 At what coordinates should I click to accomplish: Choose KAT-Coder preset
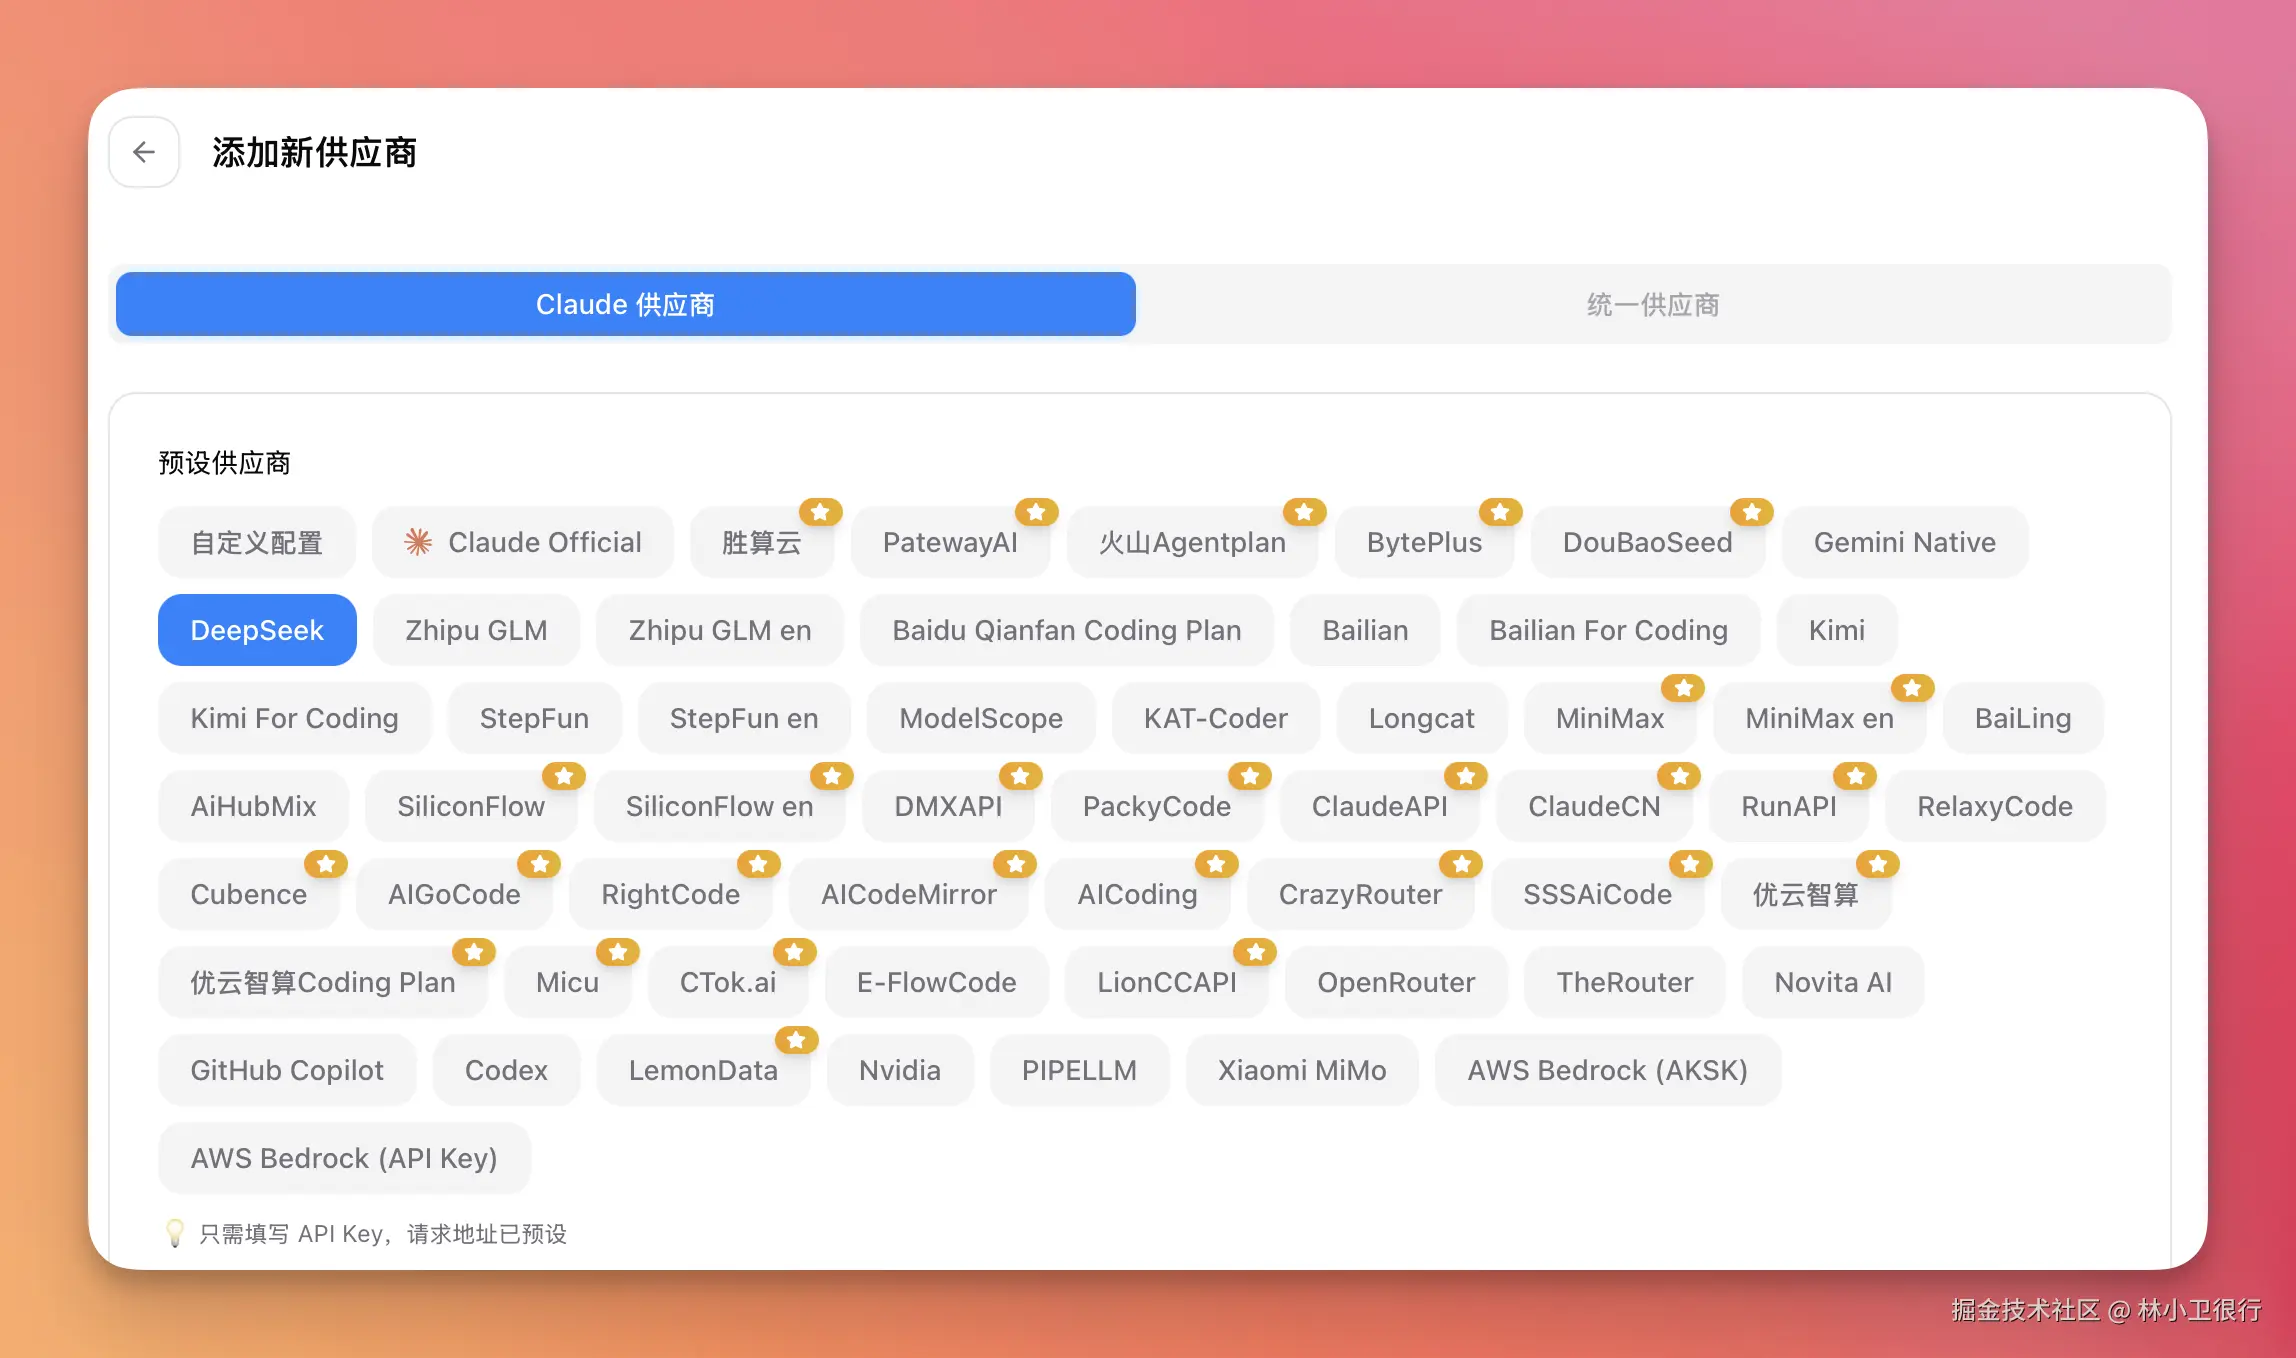pos(1215,718)
